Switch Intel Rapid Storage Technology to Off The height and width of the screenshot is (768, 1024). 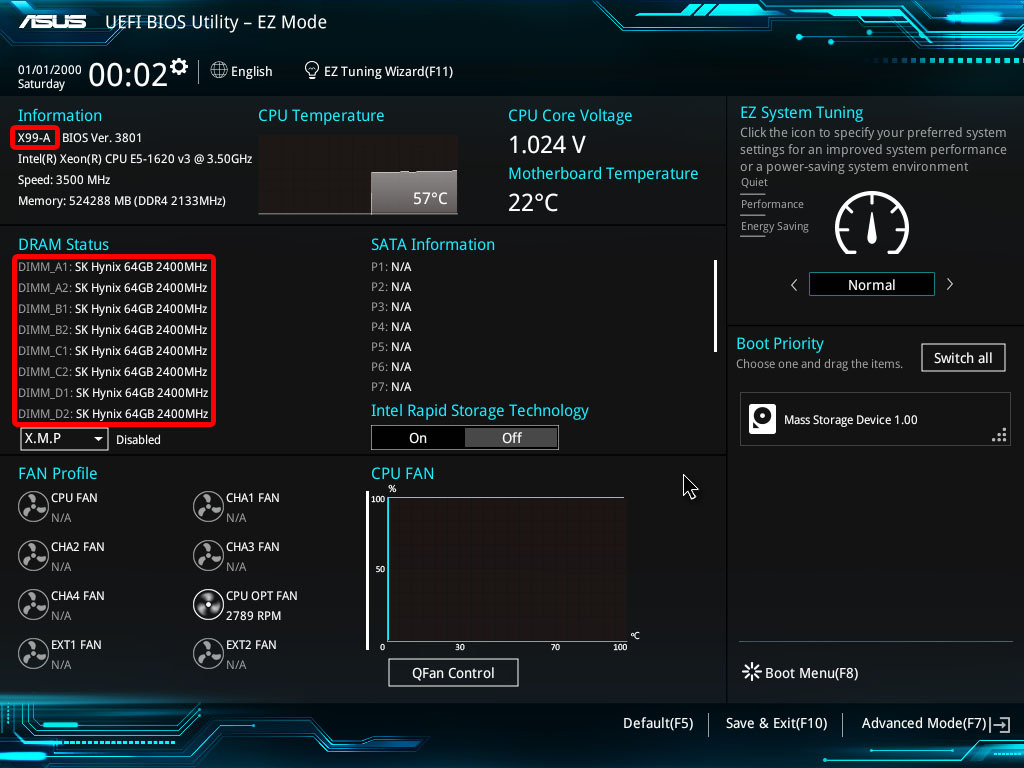pos(511,438)
